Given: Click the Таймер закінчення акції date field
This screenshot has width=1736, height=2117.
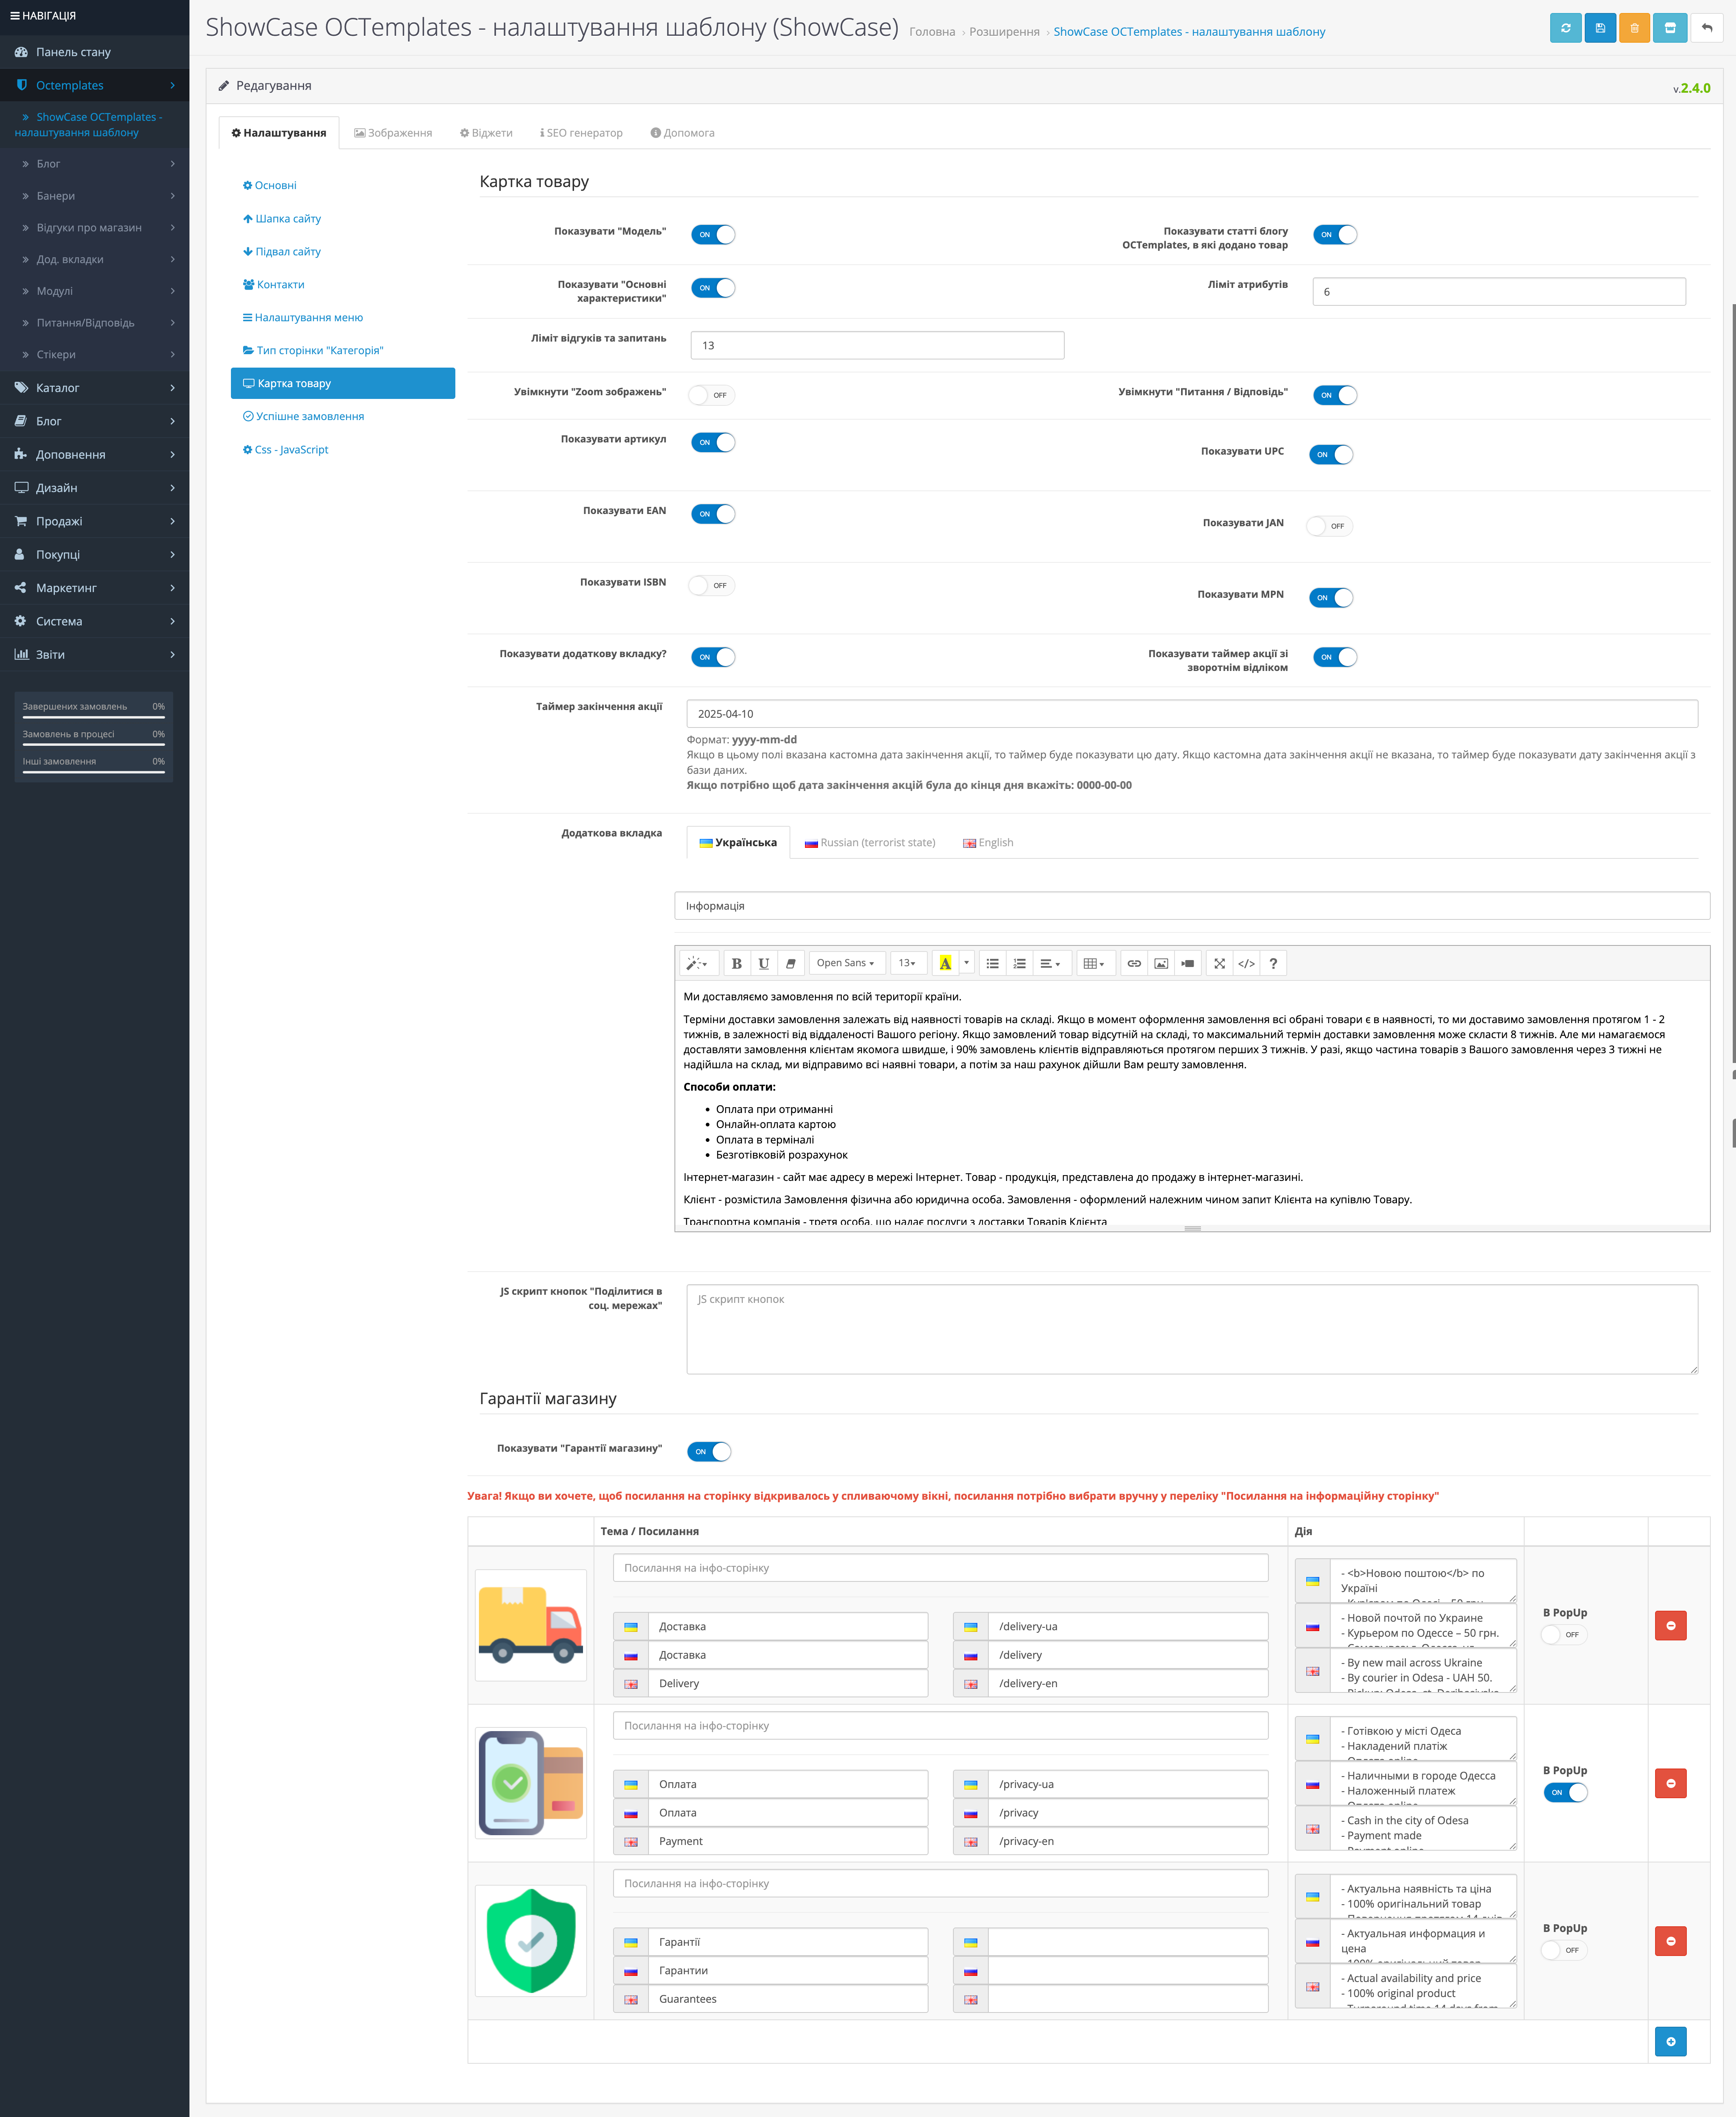Looking at the screenshot, I should 1192,714.
